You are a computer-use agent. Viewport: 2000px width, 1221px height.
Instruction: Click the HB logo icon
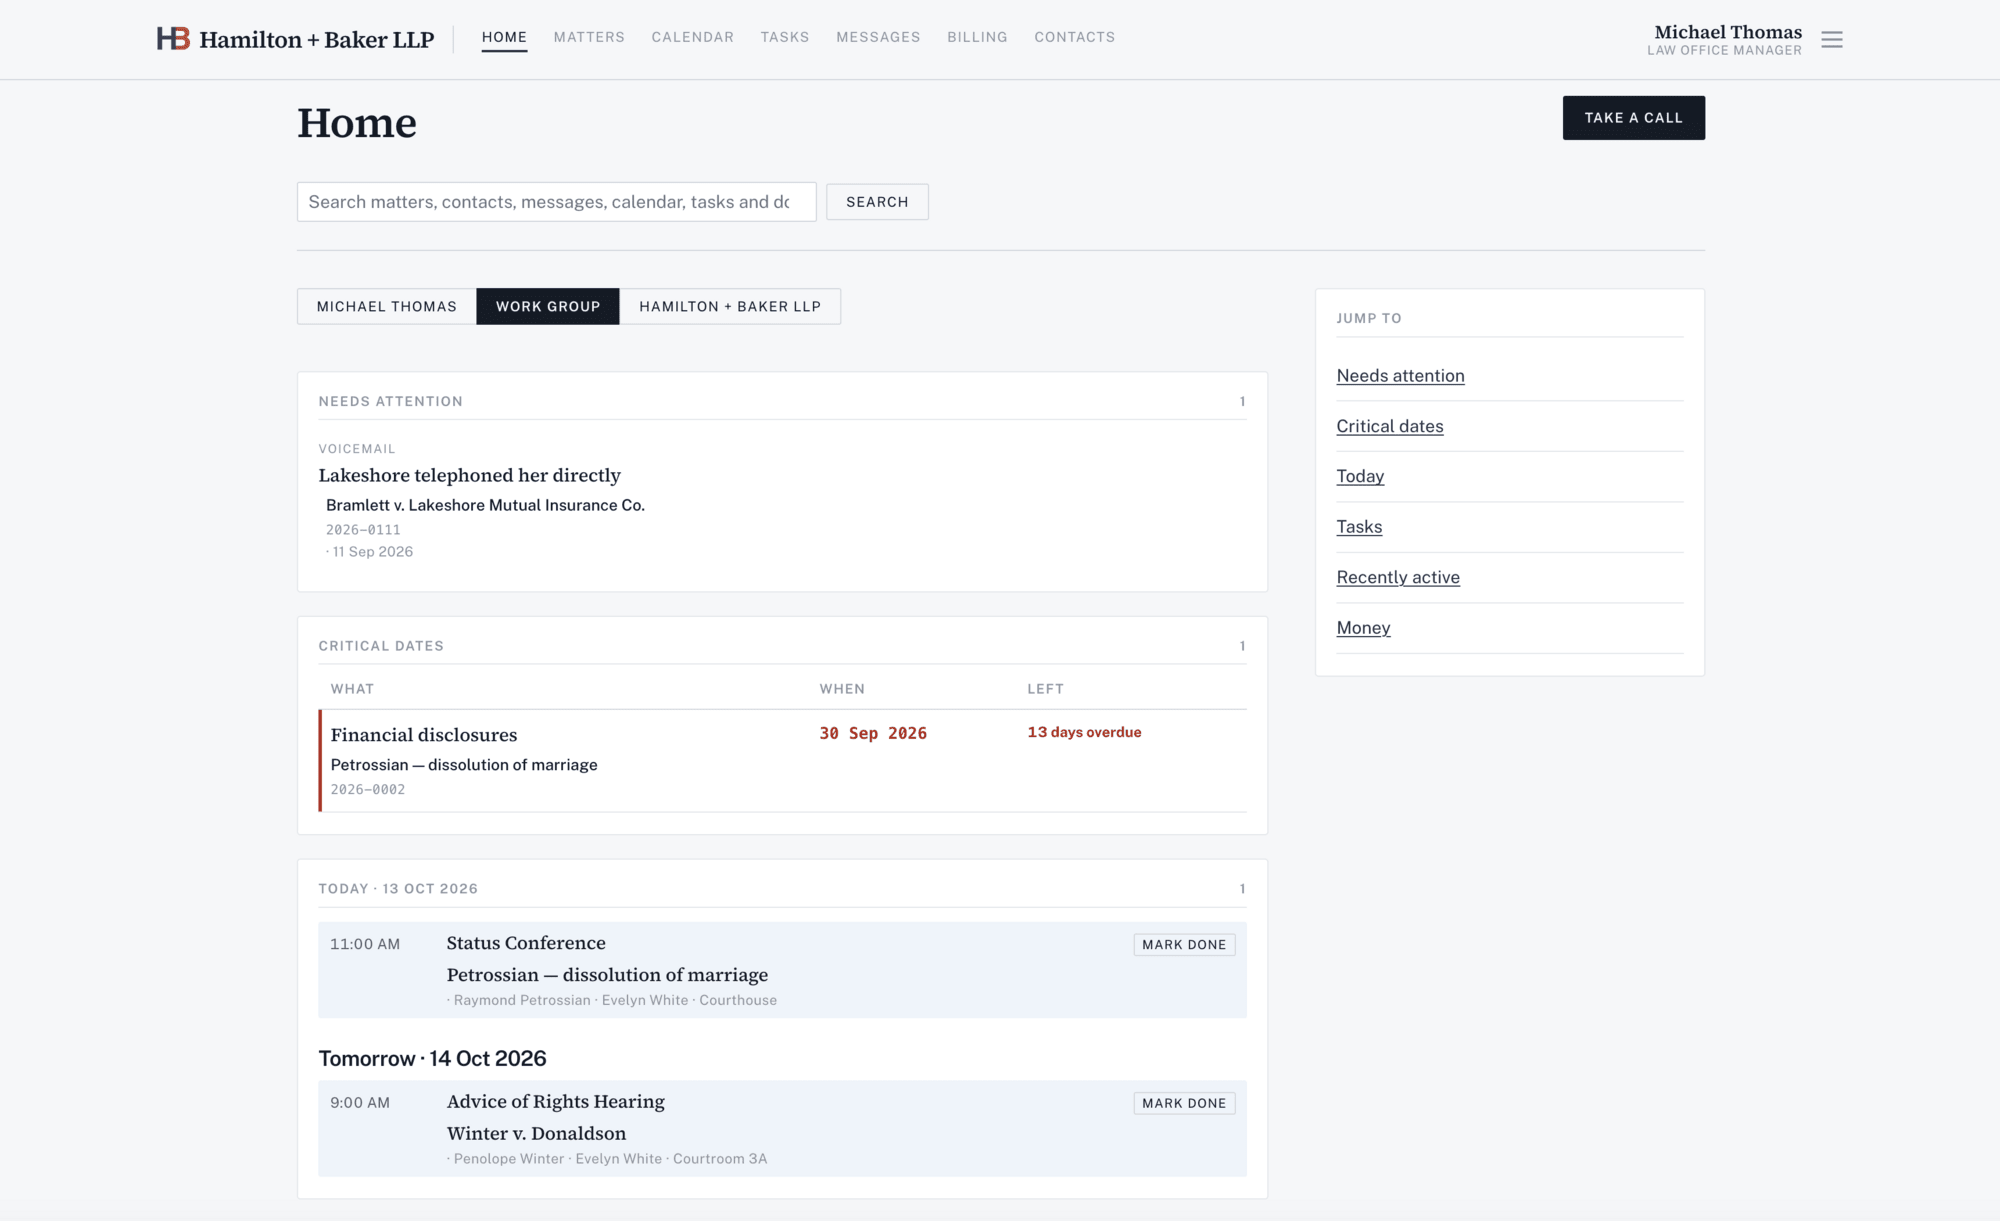coord(173,39)
